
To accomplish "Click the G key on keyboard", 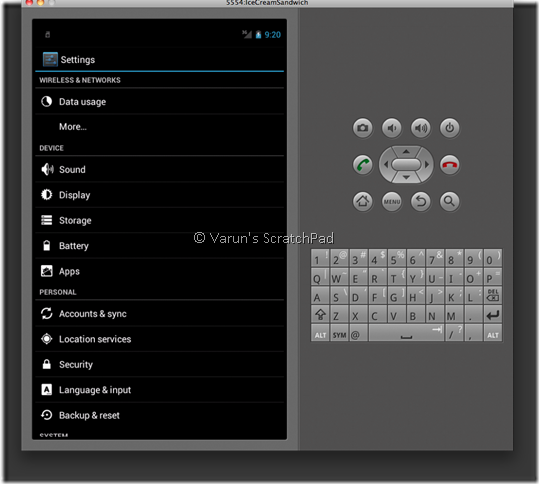I will coord(397,295).
